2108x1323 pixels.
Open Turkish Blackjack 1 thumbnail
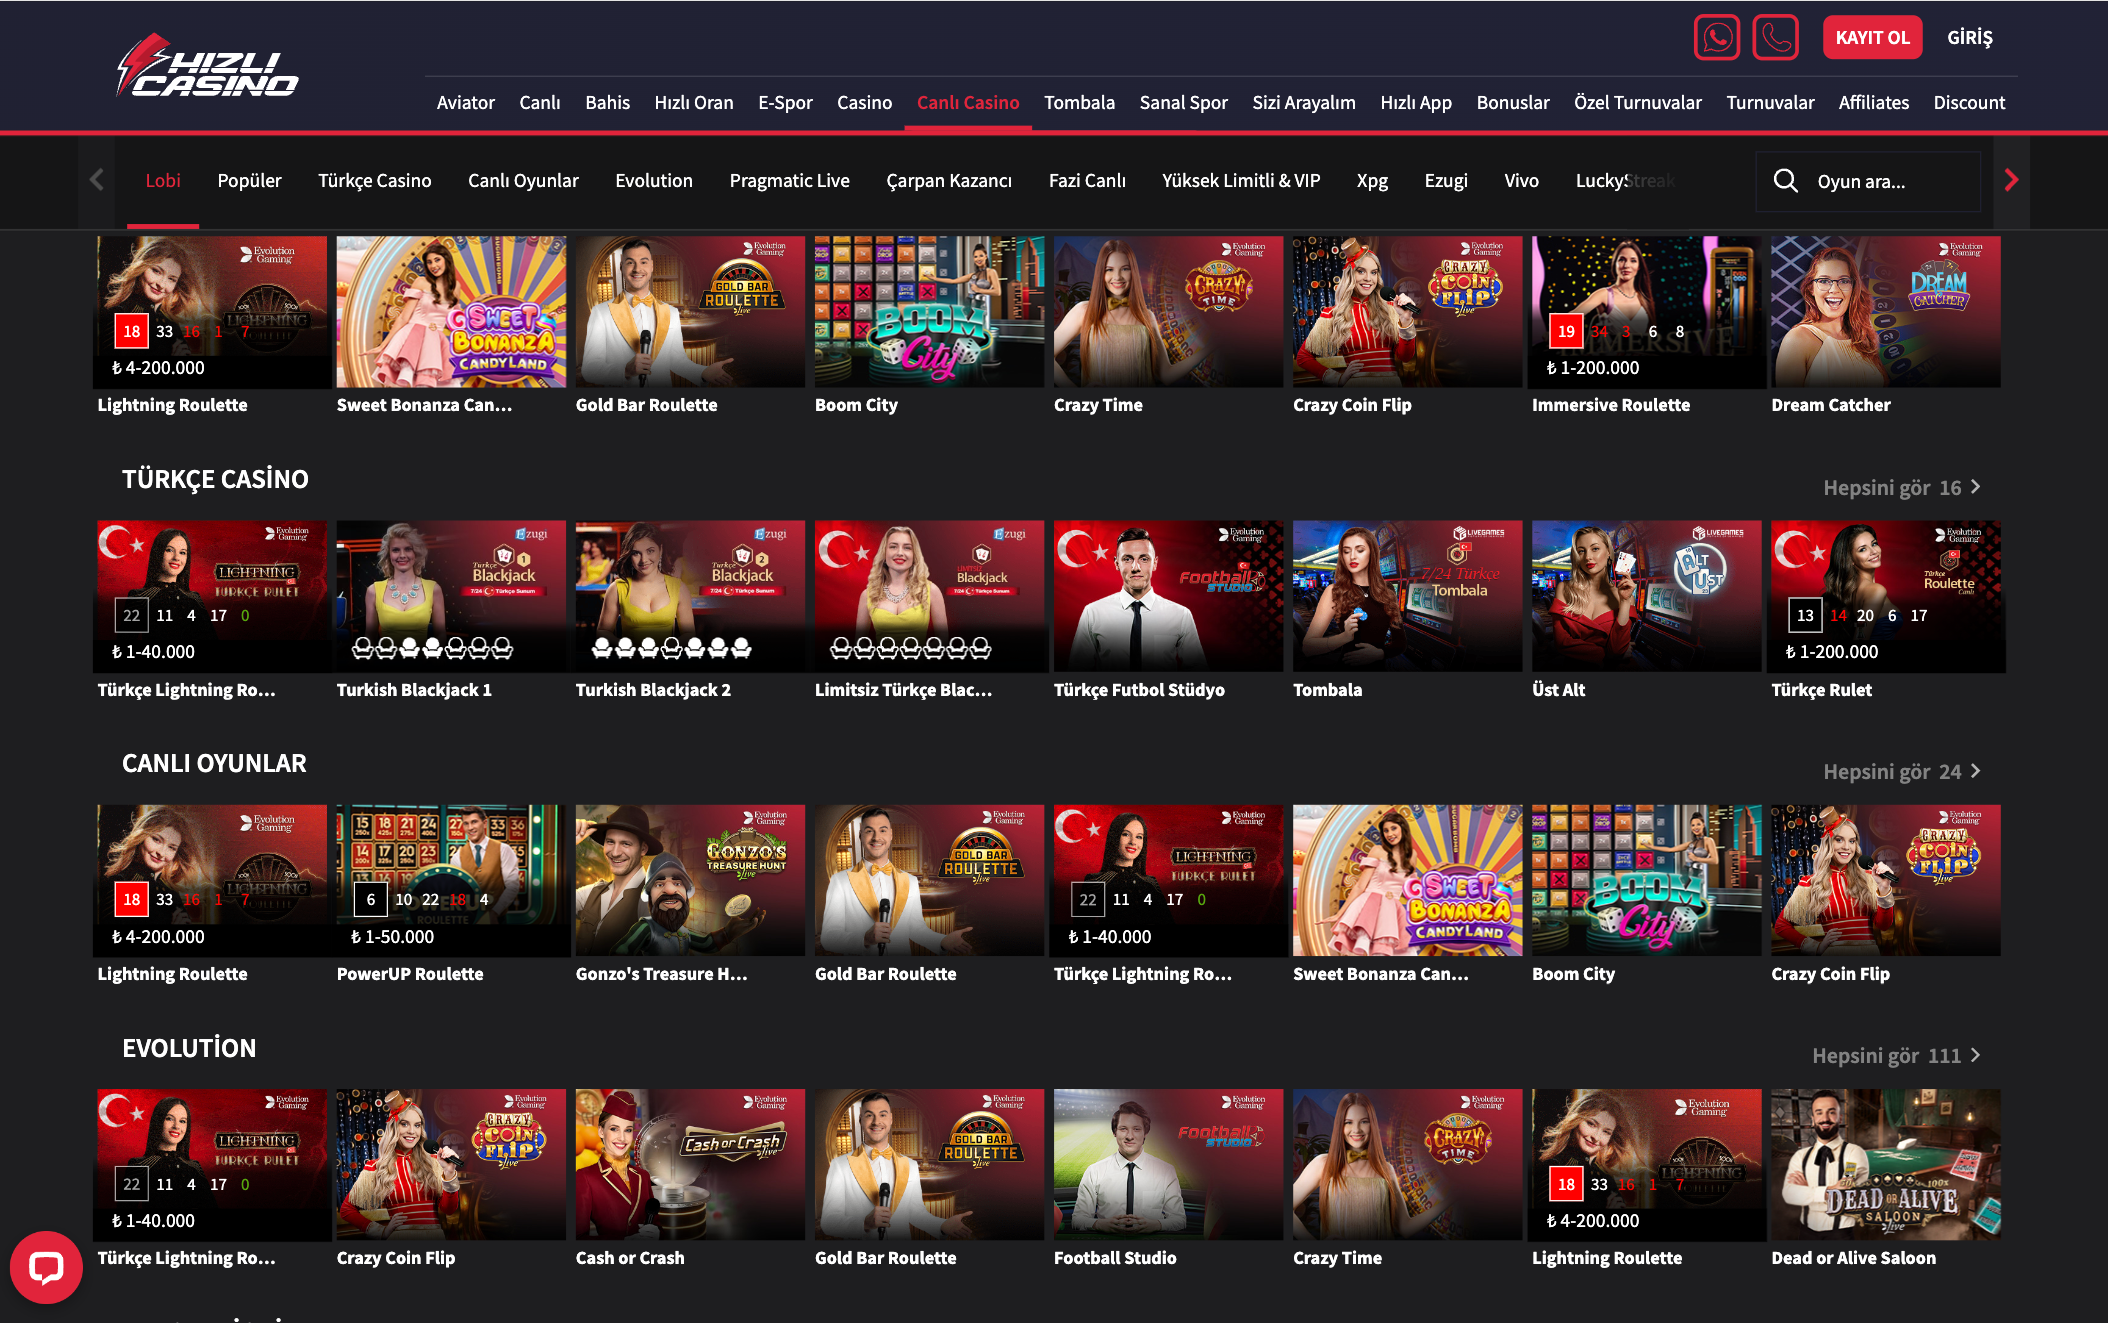(x=451, y=596)
